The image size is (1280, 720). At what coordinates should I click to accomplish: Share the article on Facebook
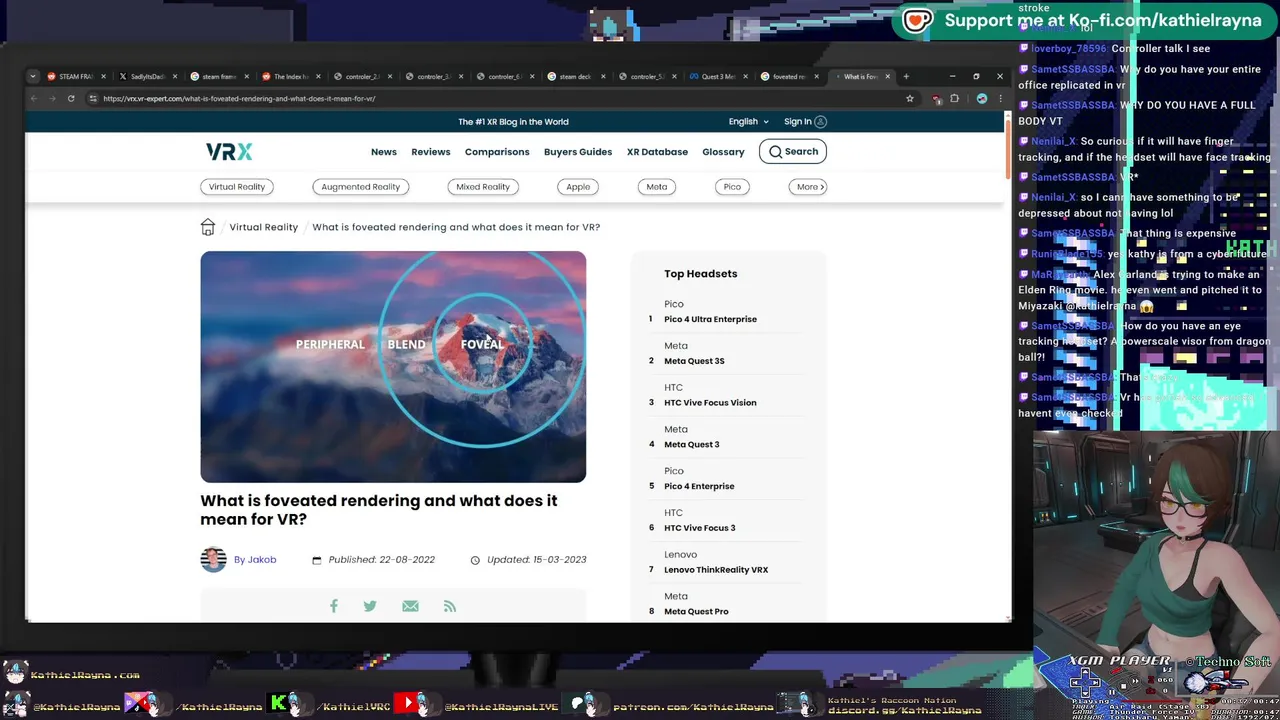click(334, 606)
